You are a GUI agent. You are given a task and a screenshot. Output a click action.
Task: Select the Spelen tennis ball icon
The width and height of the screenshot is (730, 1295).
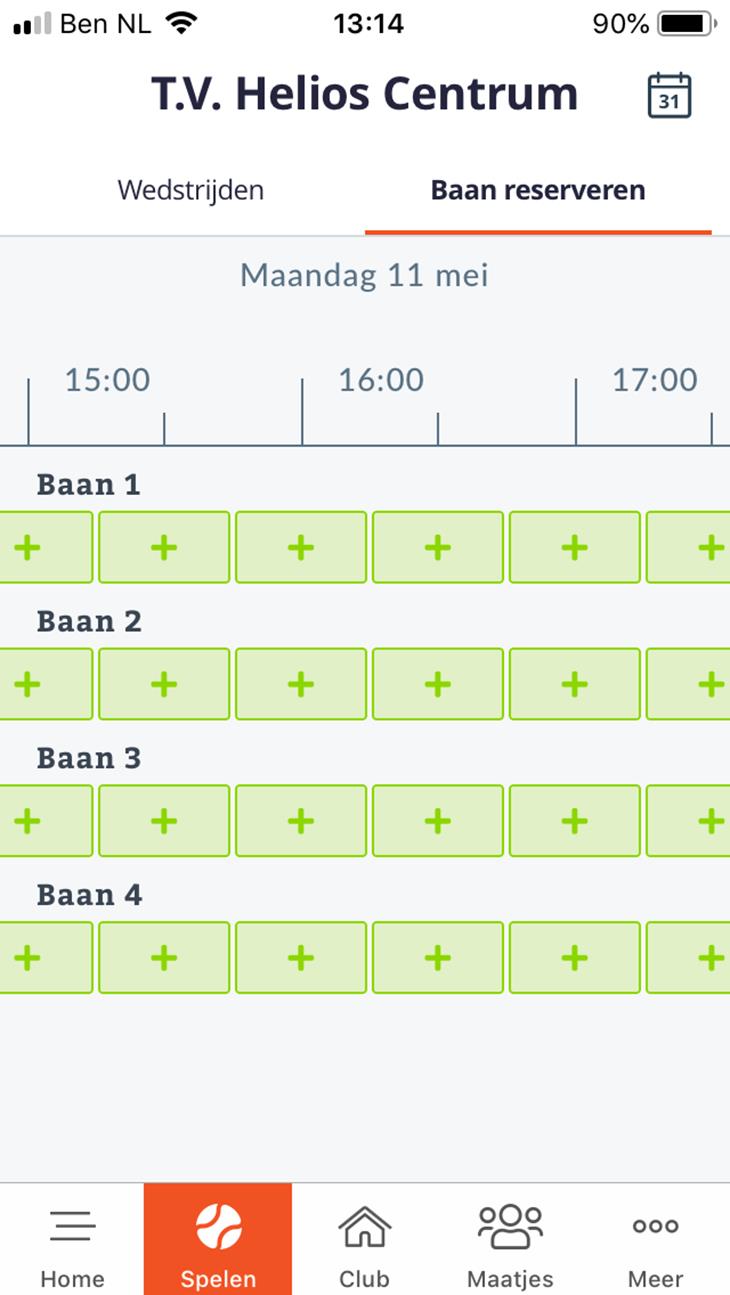[218, 1226]
